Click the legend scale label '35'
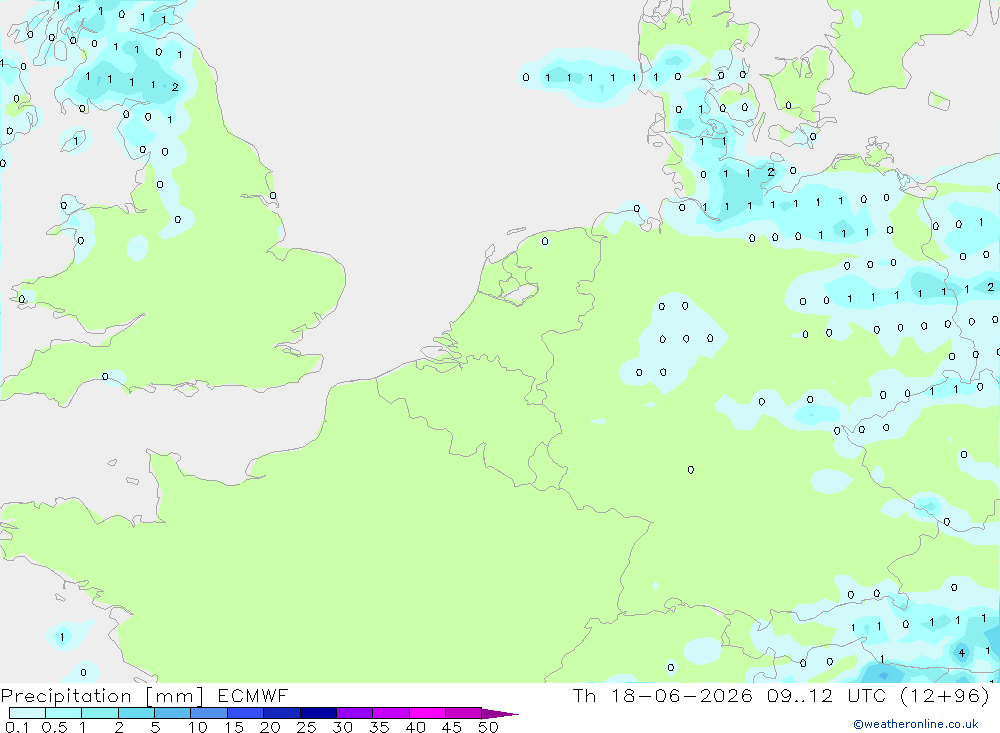This screenshot has height=733, width=1000. pyautogui.click(x=379, y=727)
